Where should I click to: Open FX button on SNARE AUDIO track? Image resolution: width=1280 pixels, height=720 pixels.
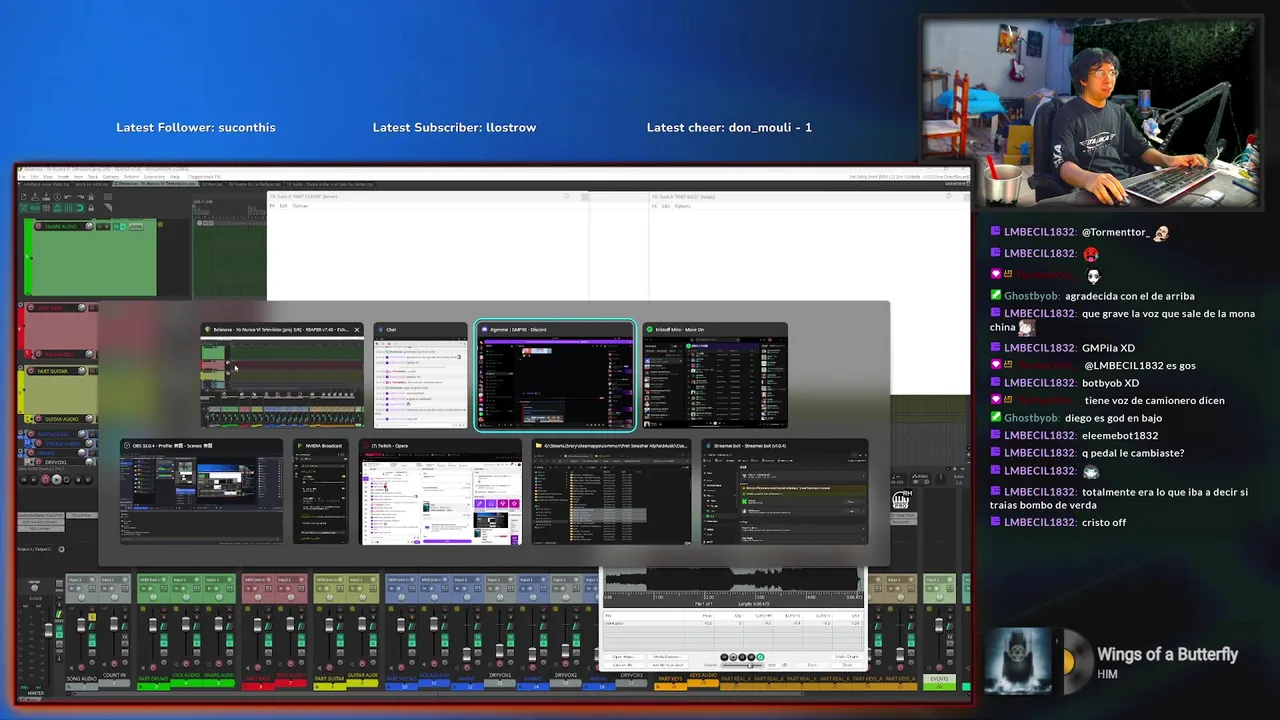pos(116,226)
